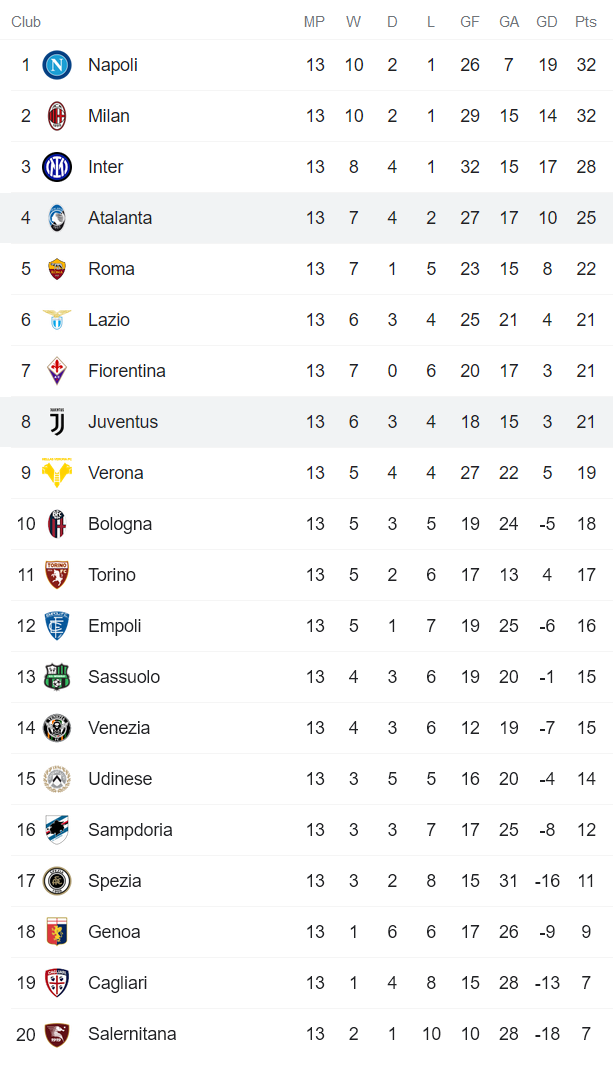The height and width of the screenshot is (1076, 613).
Task: Click the Roma club crest
Action: pos(57,269)
